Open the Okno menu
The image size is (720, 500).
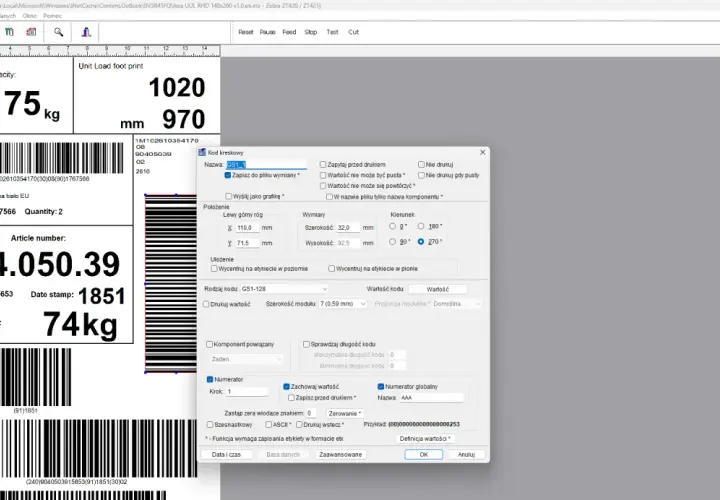pyautogui.click(x=29, y=16)
